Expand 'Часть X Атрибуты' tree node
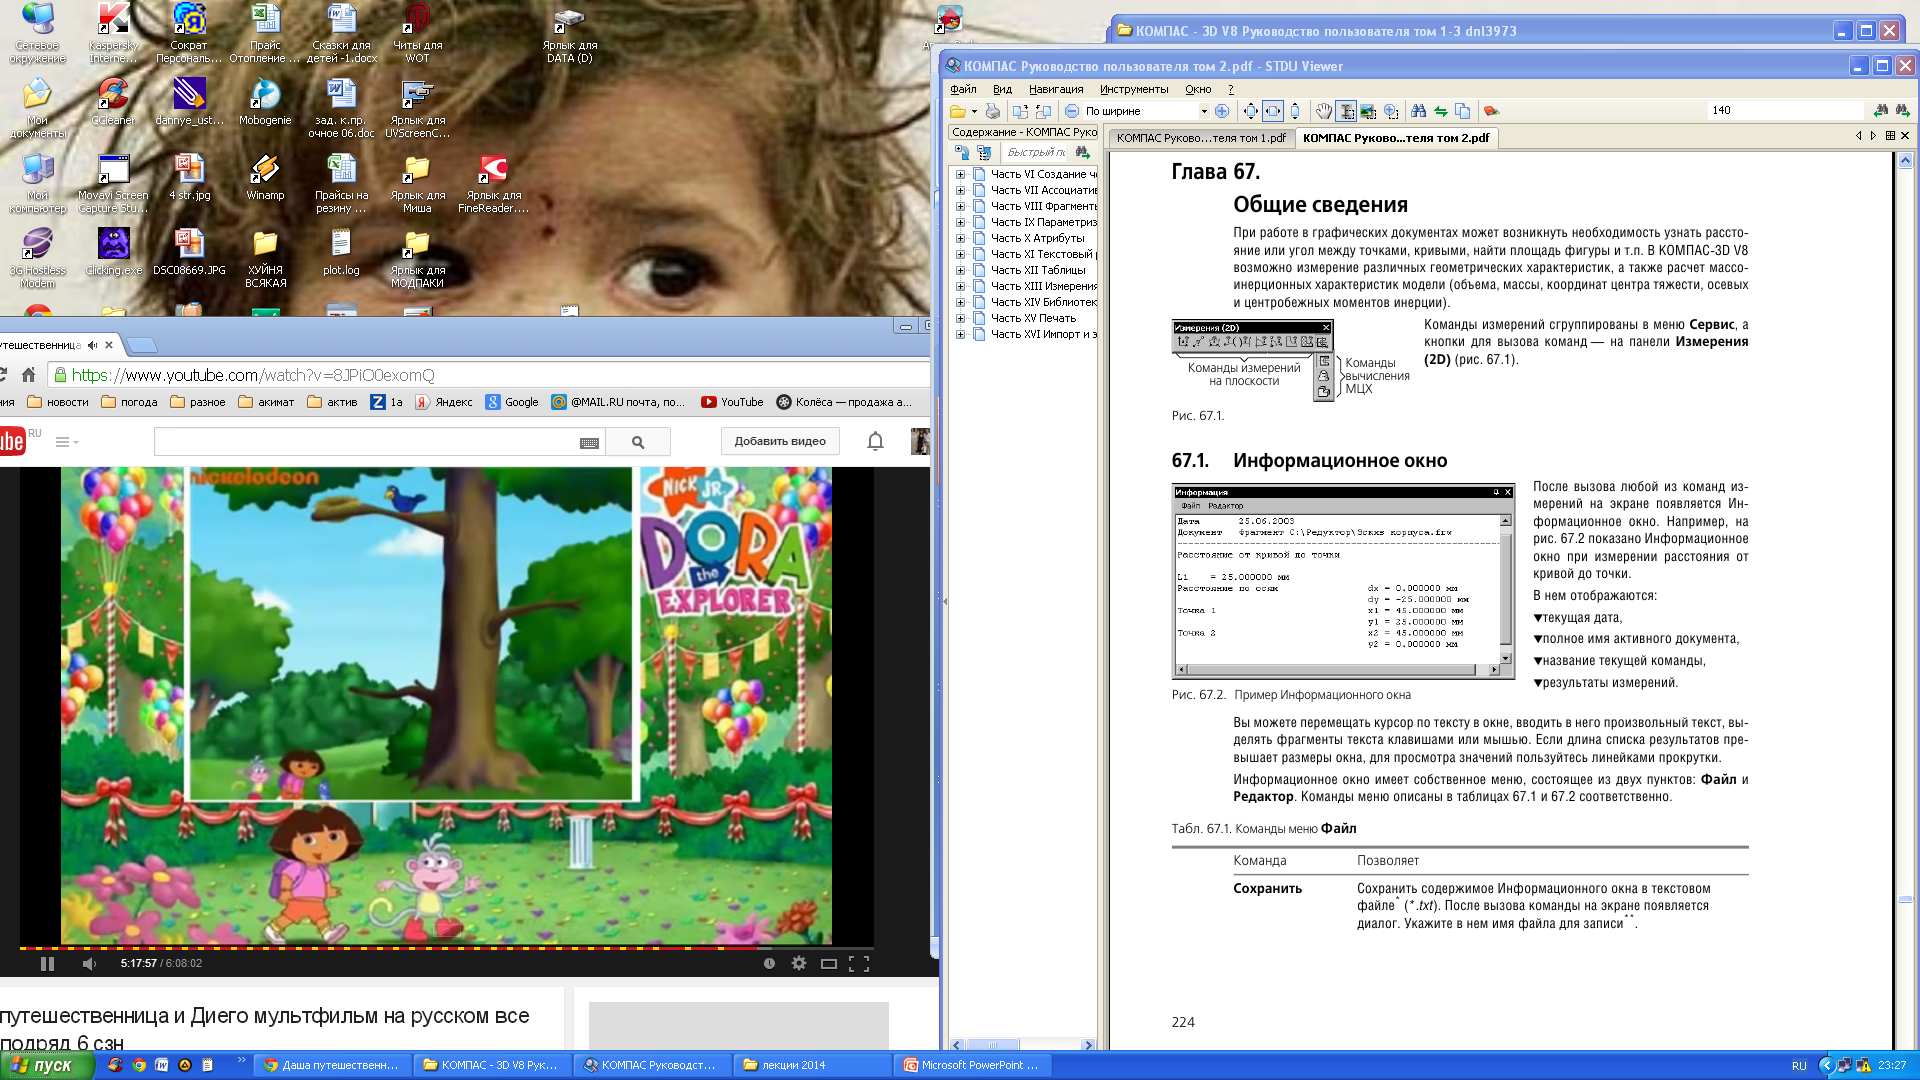Image resolution: width=1920 pixels, height=1080 pixels. (960, 238)
